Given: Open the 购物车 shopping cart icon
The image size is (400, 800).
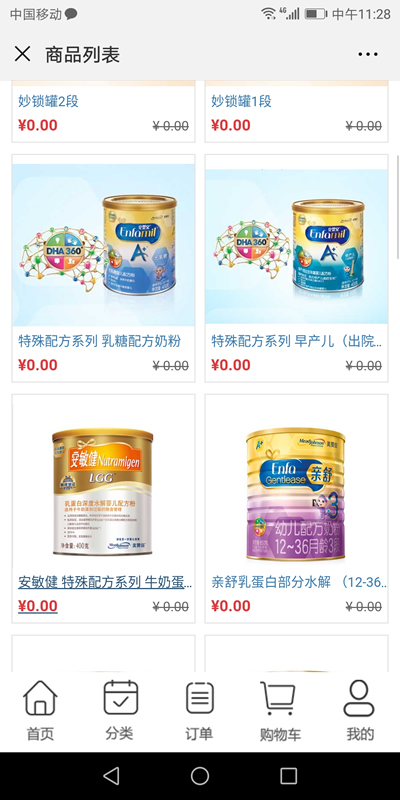Looking at the screenshot, I should [280, 711].
